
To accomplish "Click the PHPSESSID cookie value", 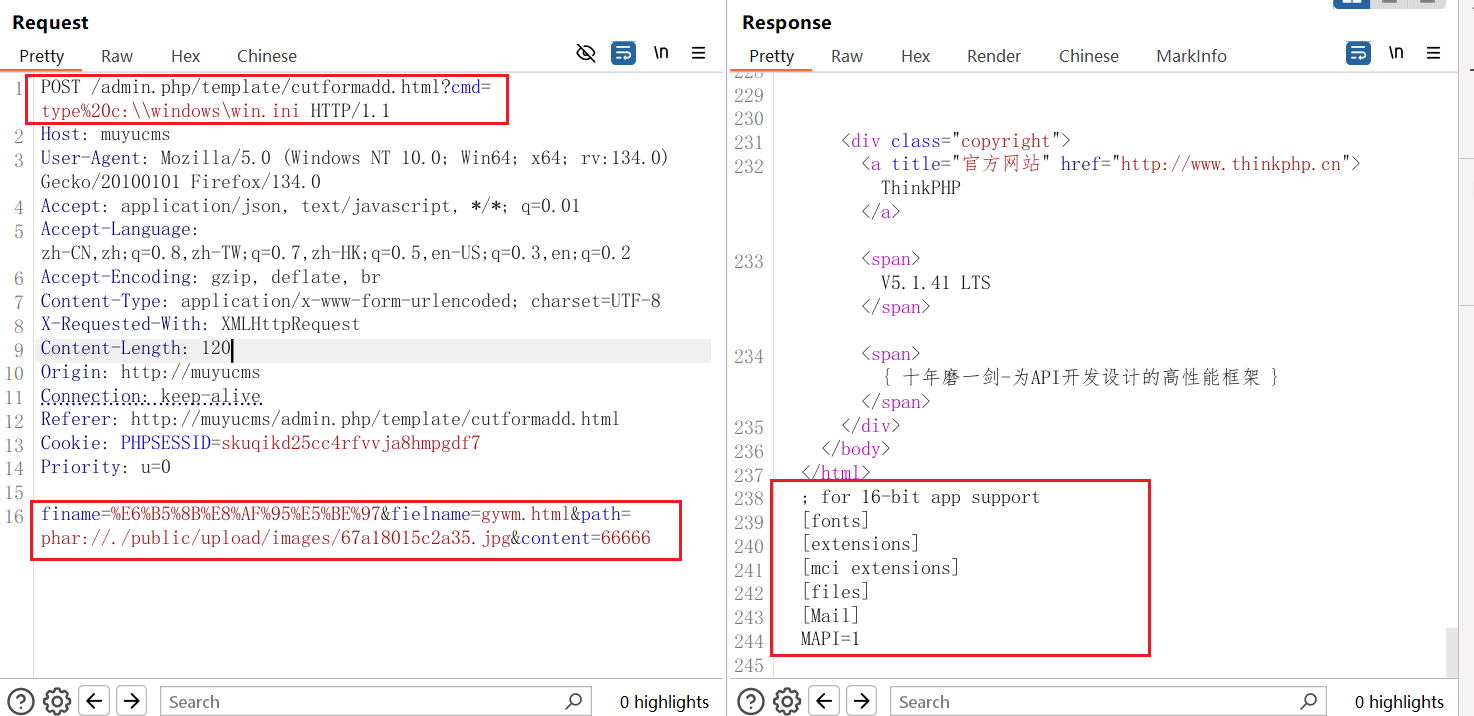I will click(351, 443).
